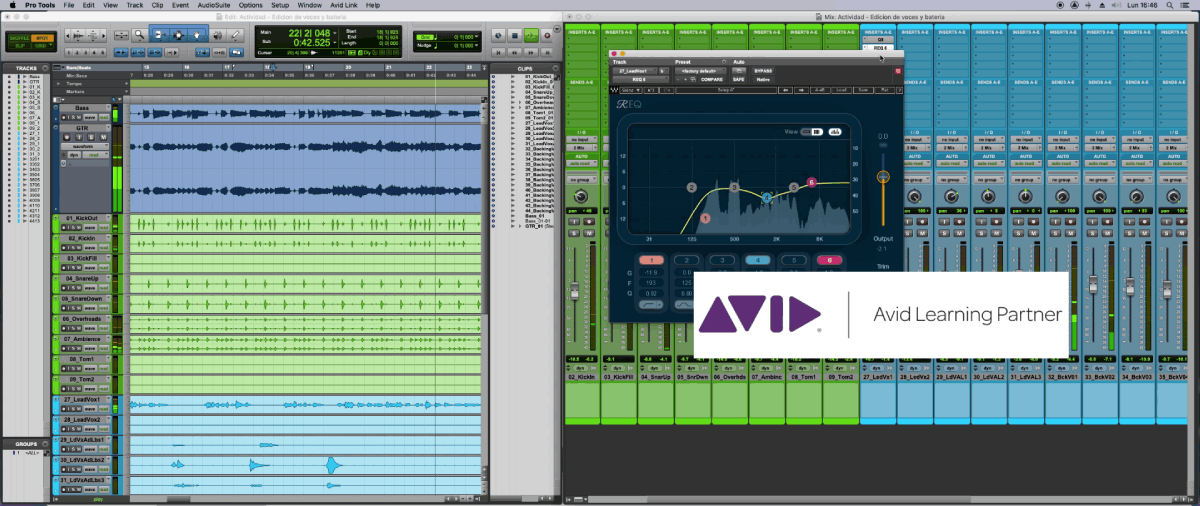Toggle Grid edit mode
Image resolution: width=1200 pixels, height=506 pixels.
[41, 46]
